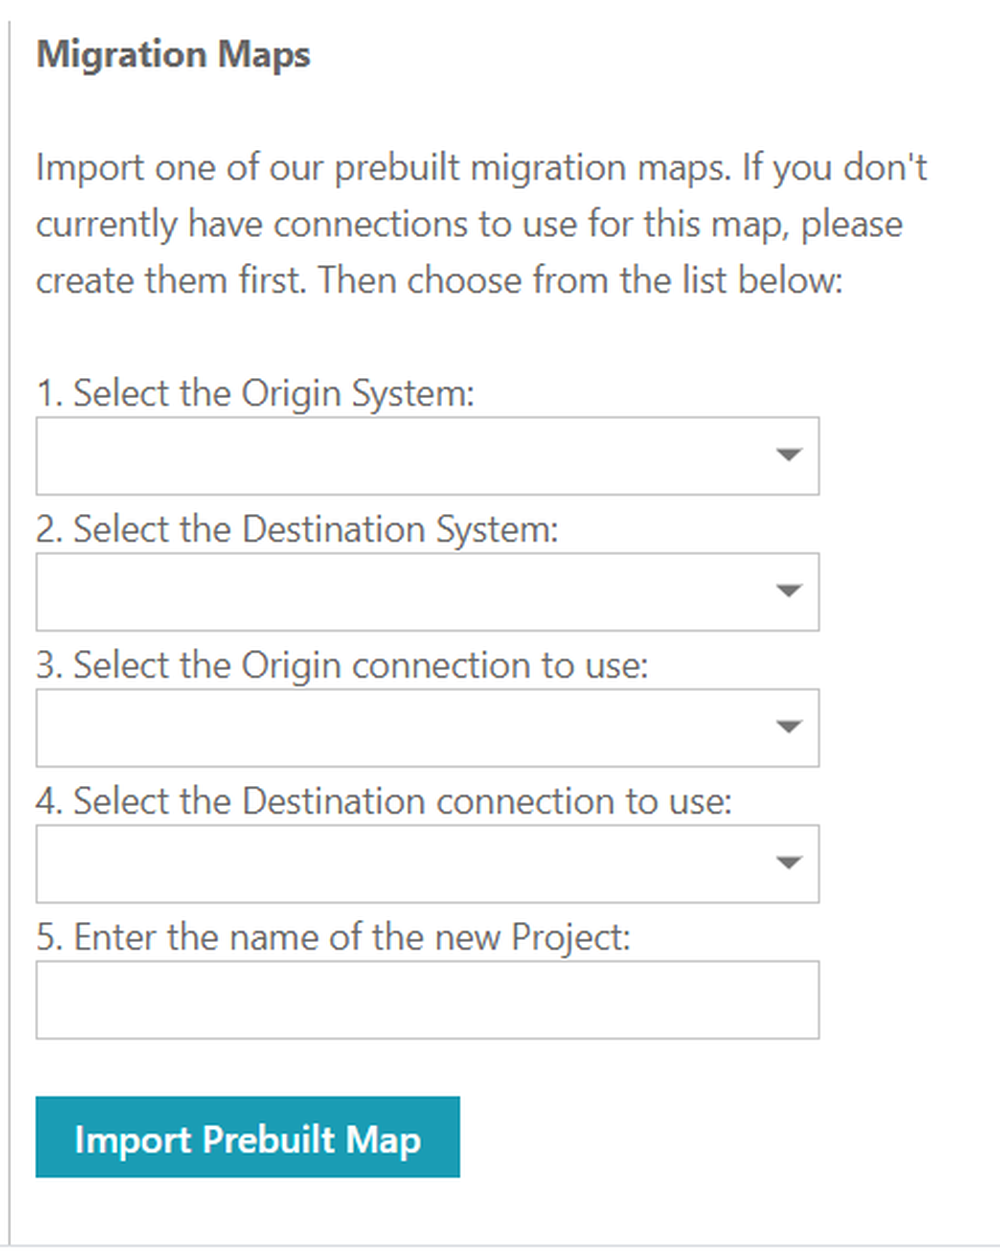Click the Select the Origin System label
This screenshot has height=1251, width=1000.
256,393
